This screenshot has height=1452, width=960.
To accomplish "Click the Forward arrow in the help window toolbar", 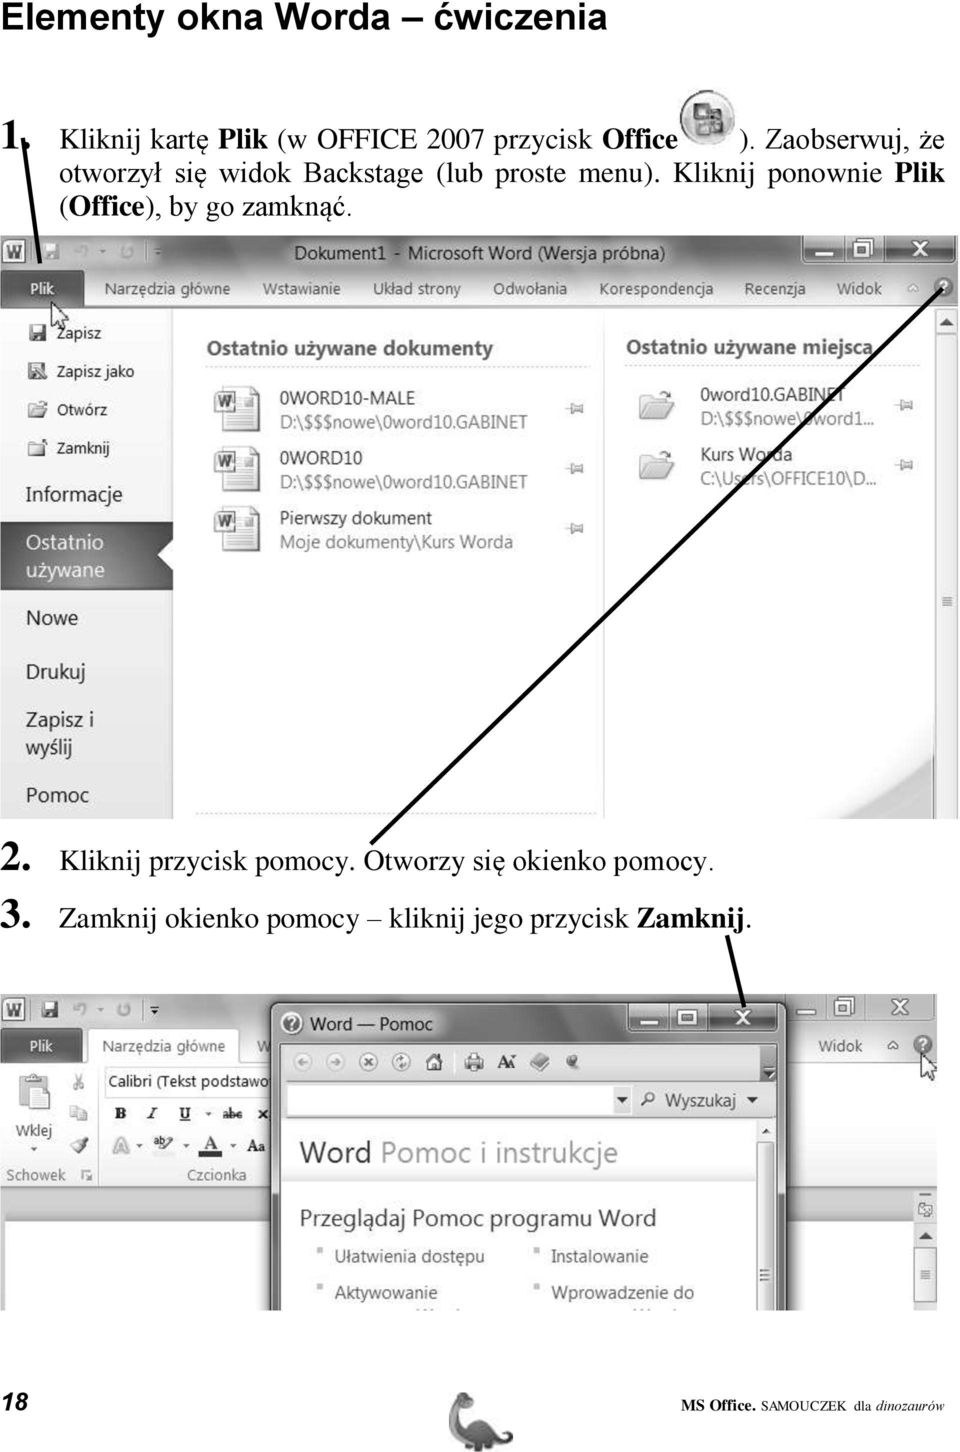I will pos(336,1062).
